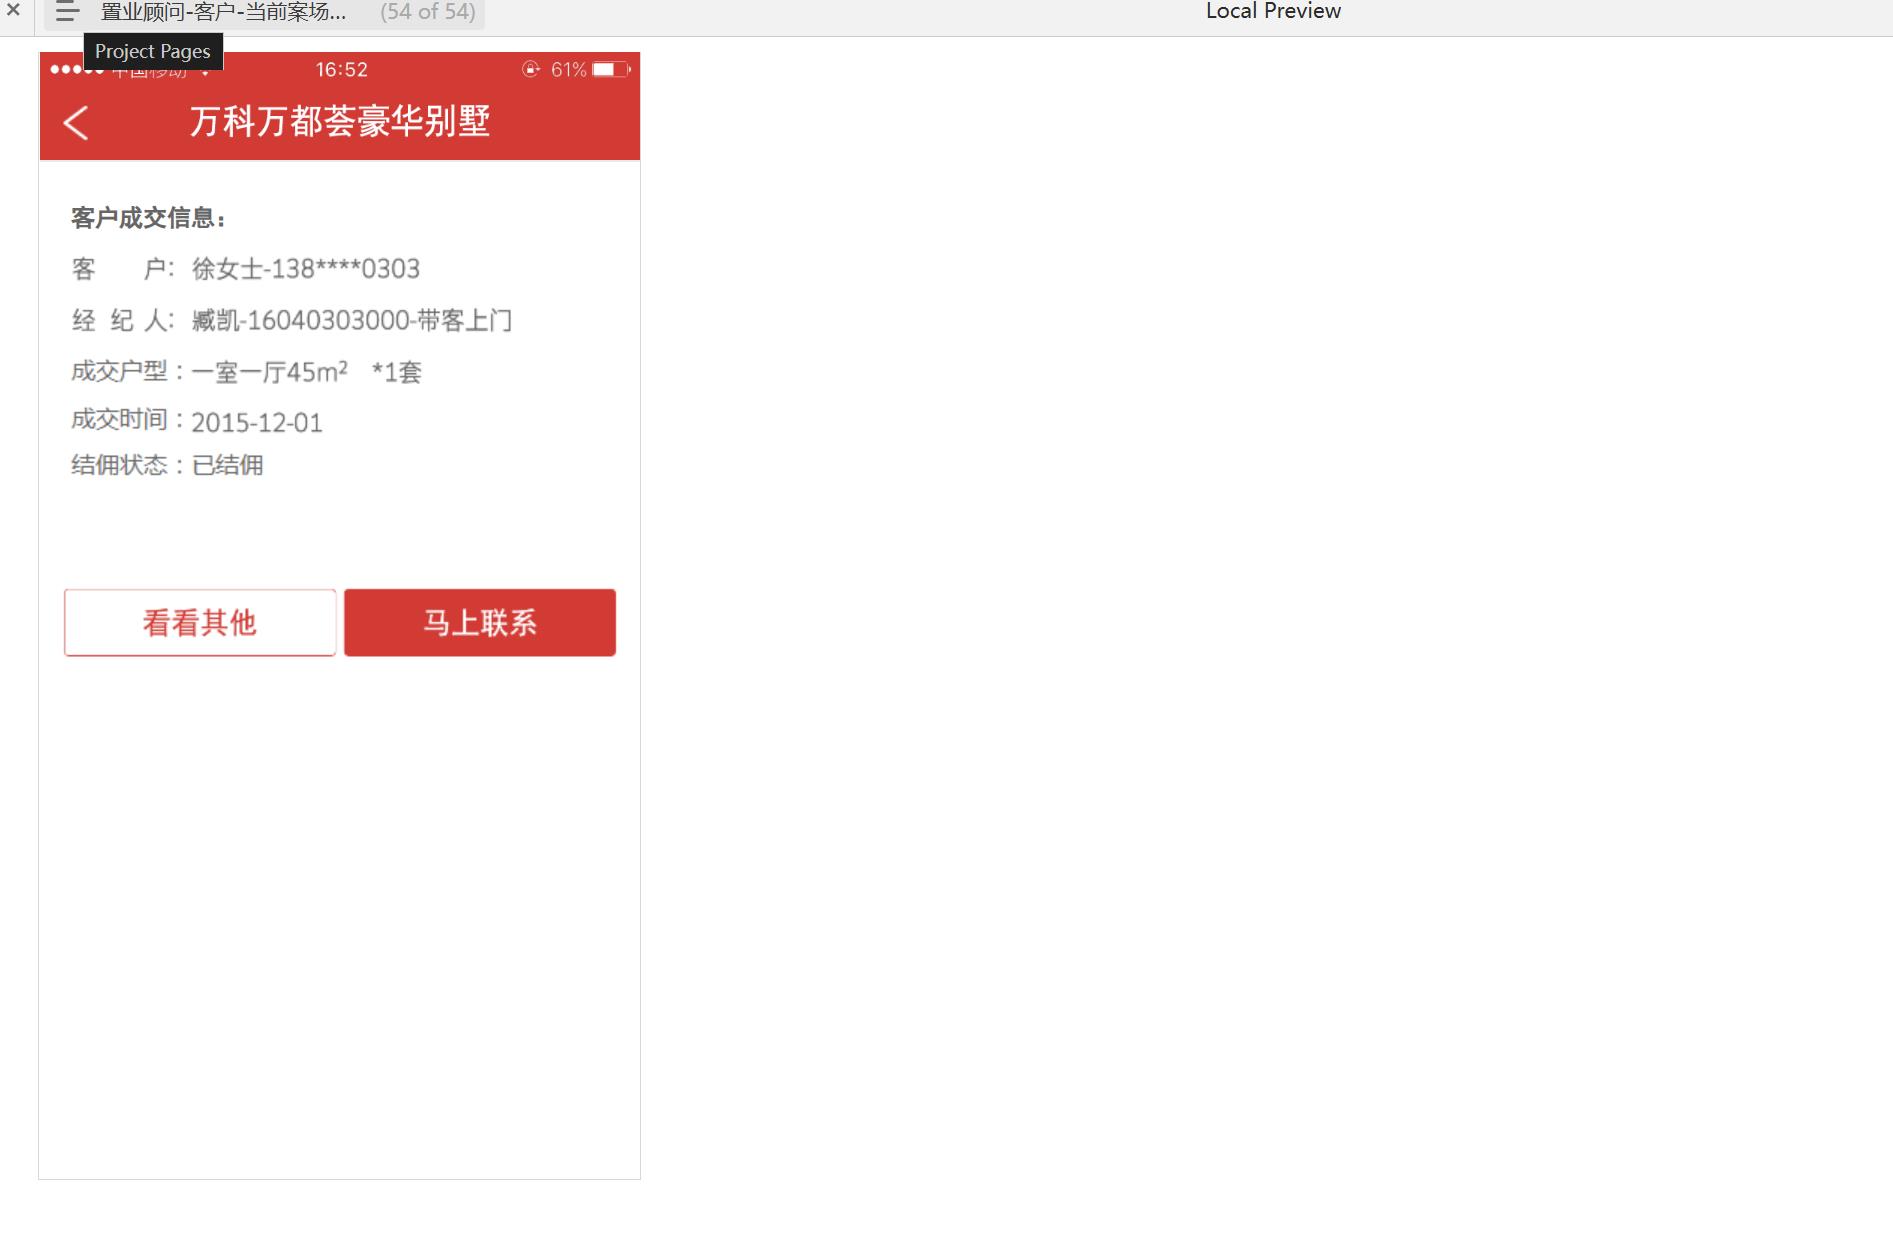The width and height of the screenshot is (1893, 1245).
Task: Click the 16:52 clock in status bar
Action: 342,69
